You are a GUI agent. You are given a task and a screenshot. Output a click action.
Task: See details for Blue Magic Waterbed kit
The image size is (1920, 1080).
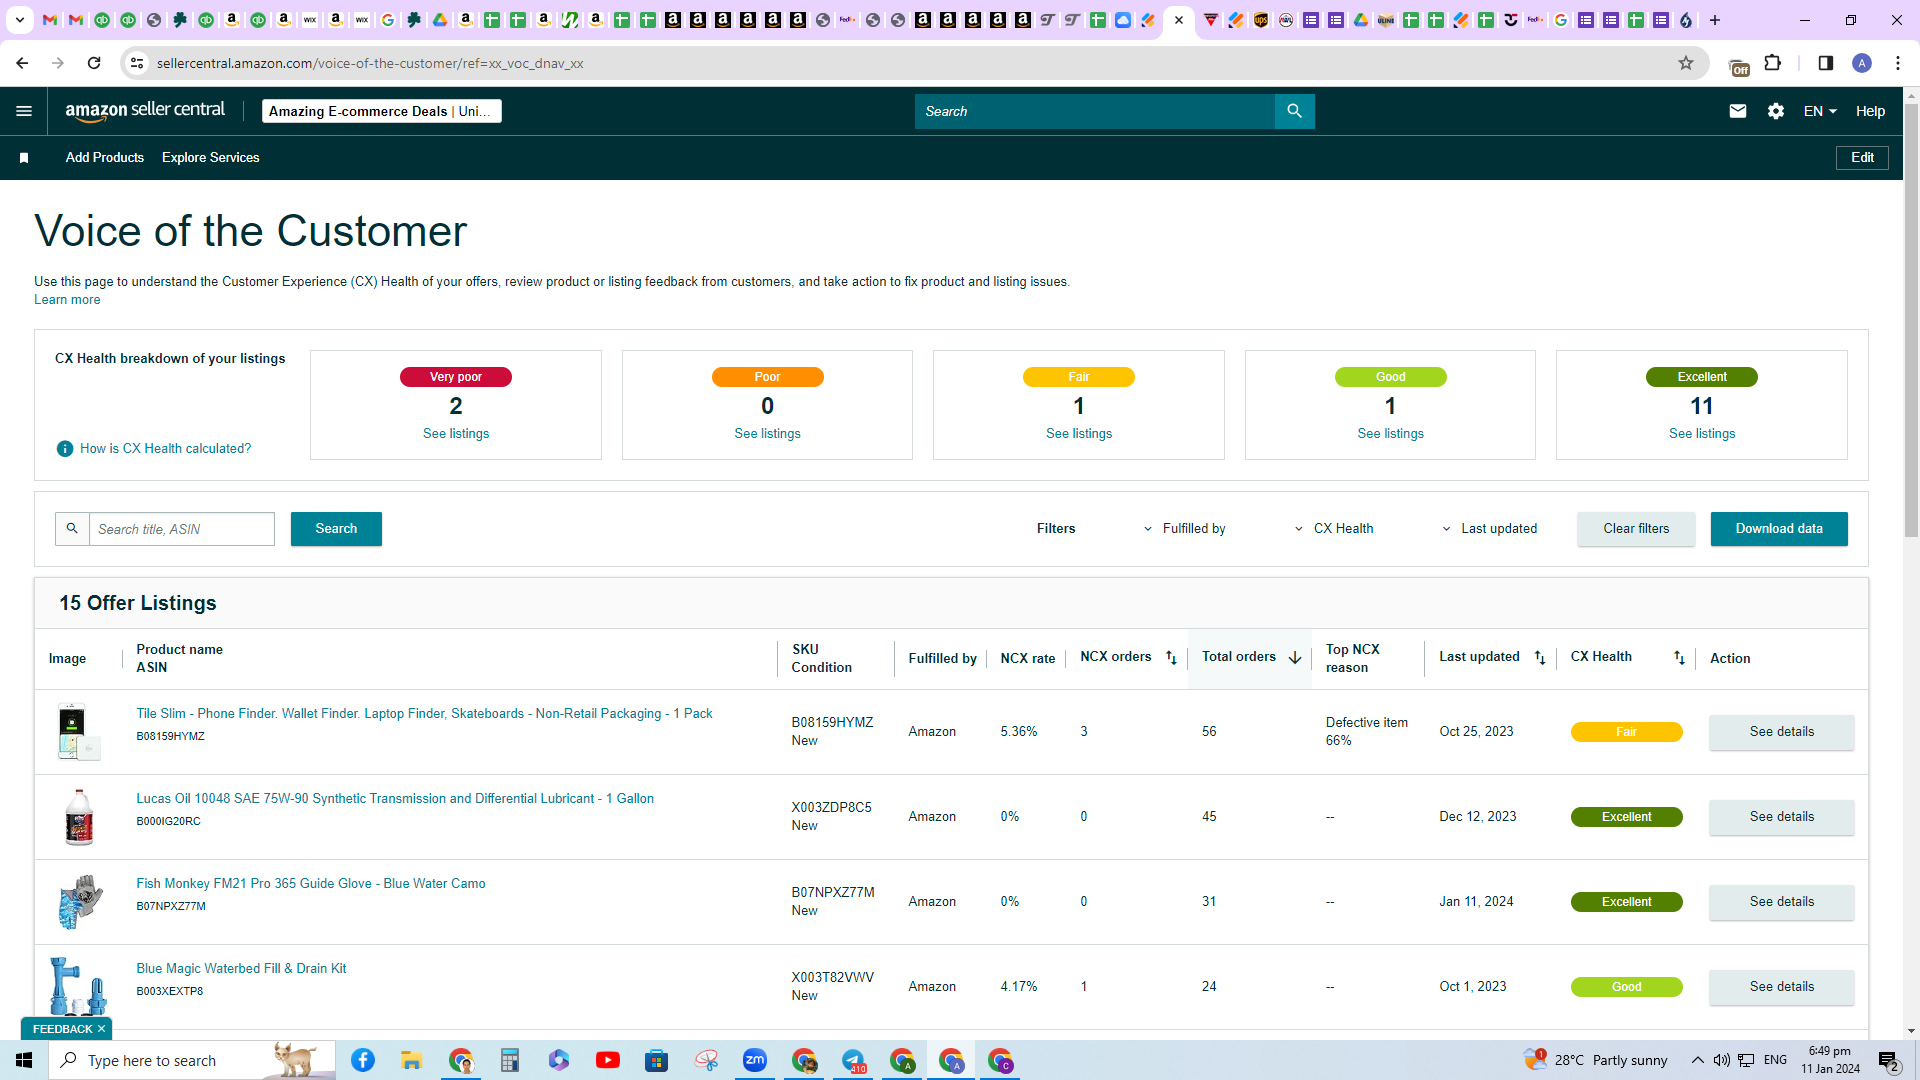pos(1781,987)
